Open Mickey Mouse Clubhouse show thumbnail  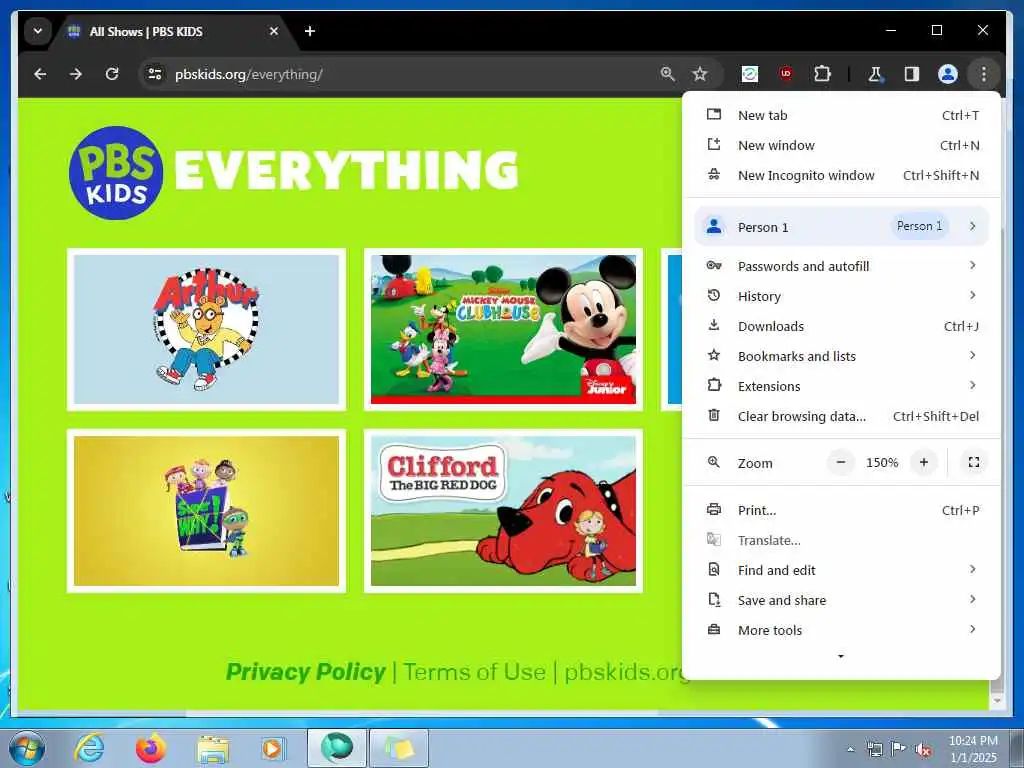[503, 329]
